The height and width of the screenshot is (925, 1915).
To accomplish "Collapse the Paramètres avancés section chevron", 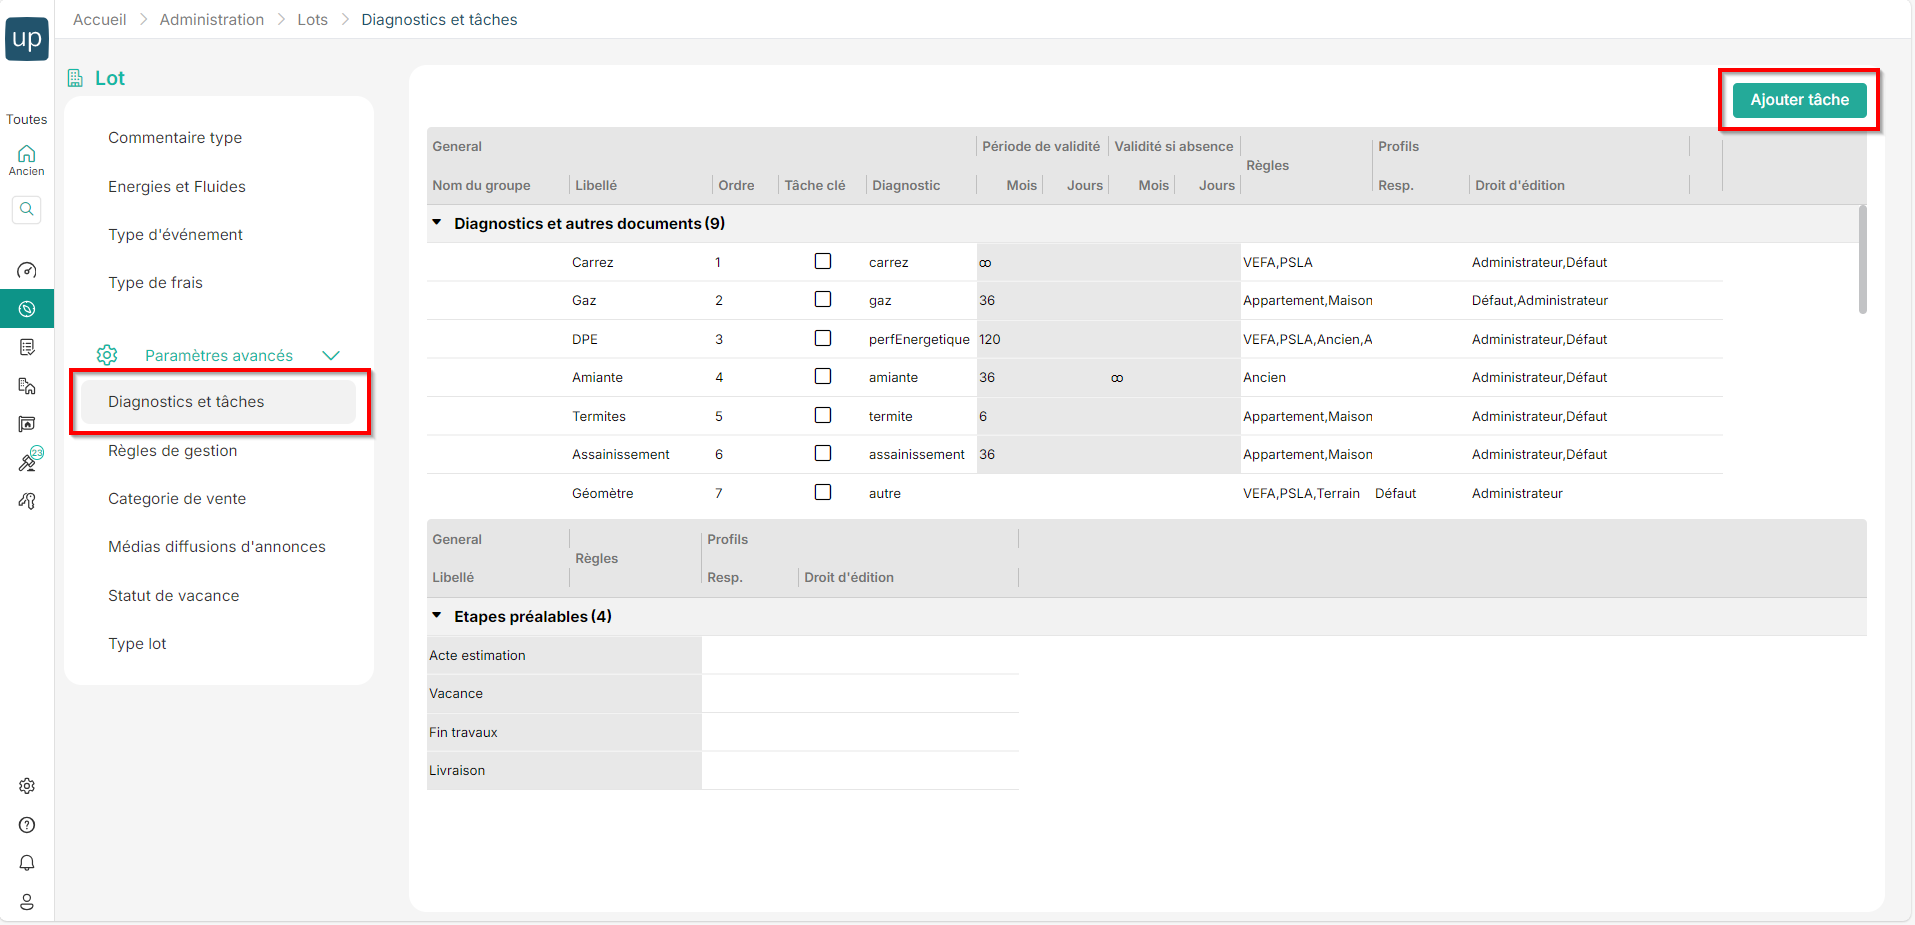I will (331, 356).
